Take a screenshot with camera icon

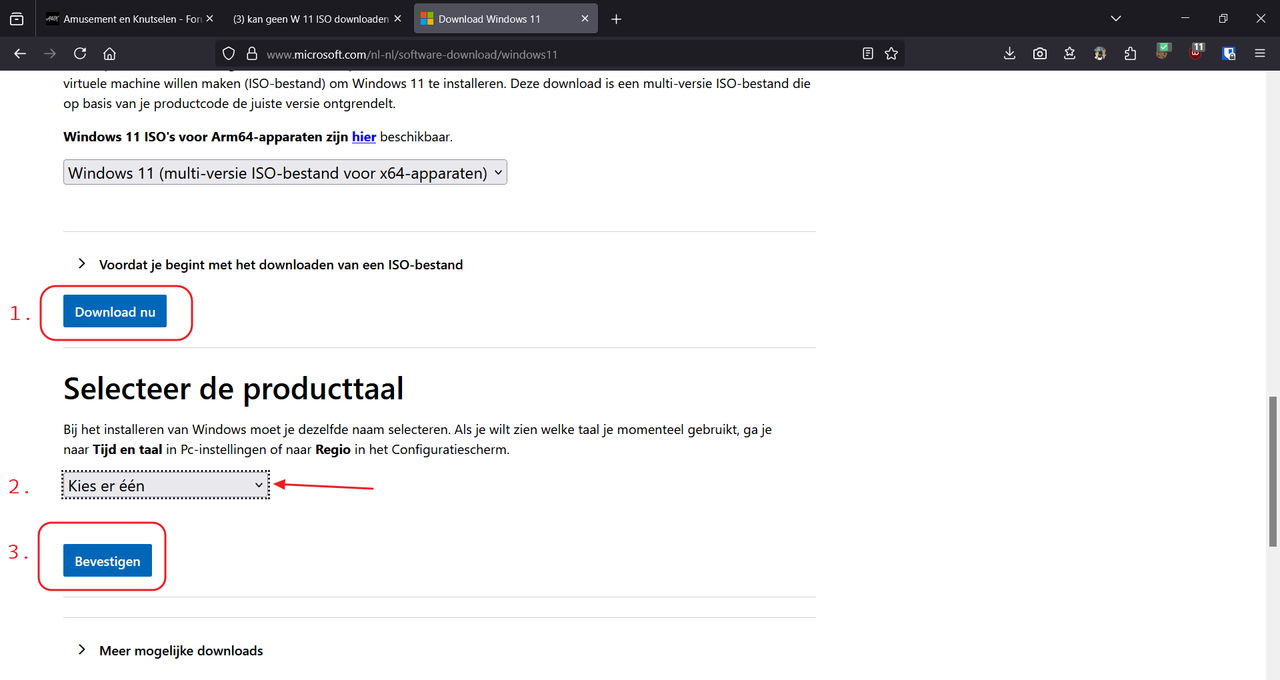(x=1040, y=53)
